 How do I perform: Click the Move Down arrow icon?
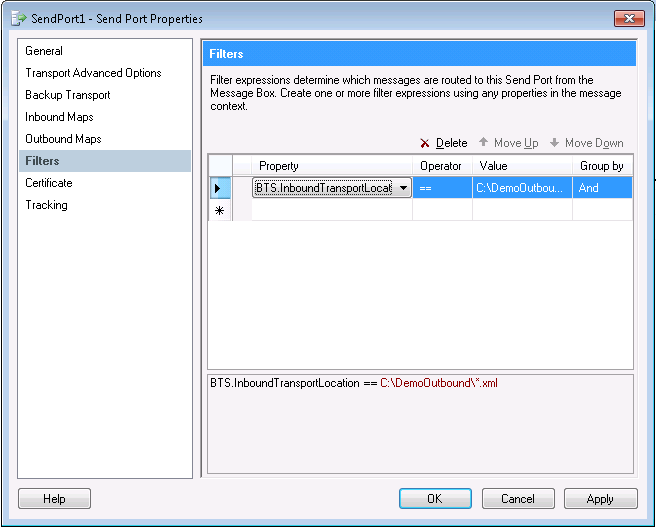pos(554,143)
